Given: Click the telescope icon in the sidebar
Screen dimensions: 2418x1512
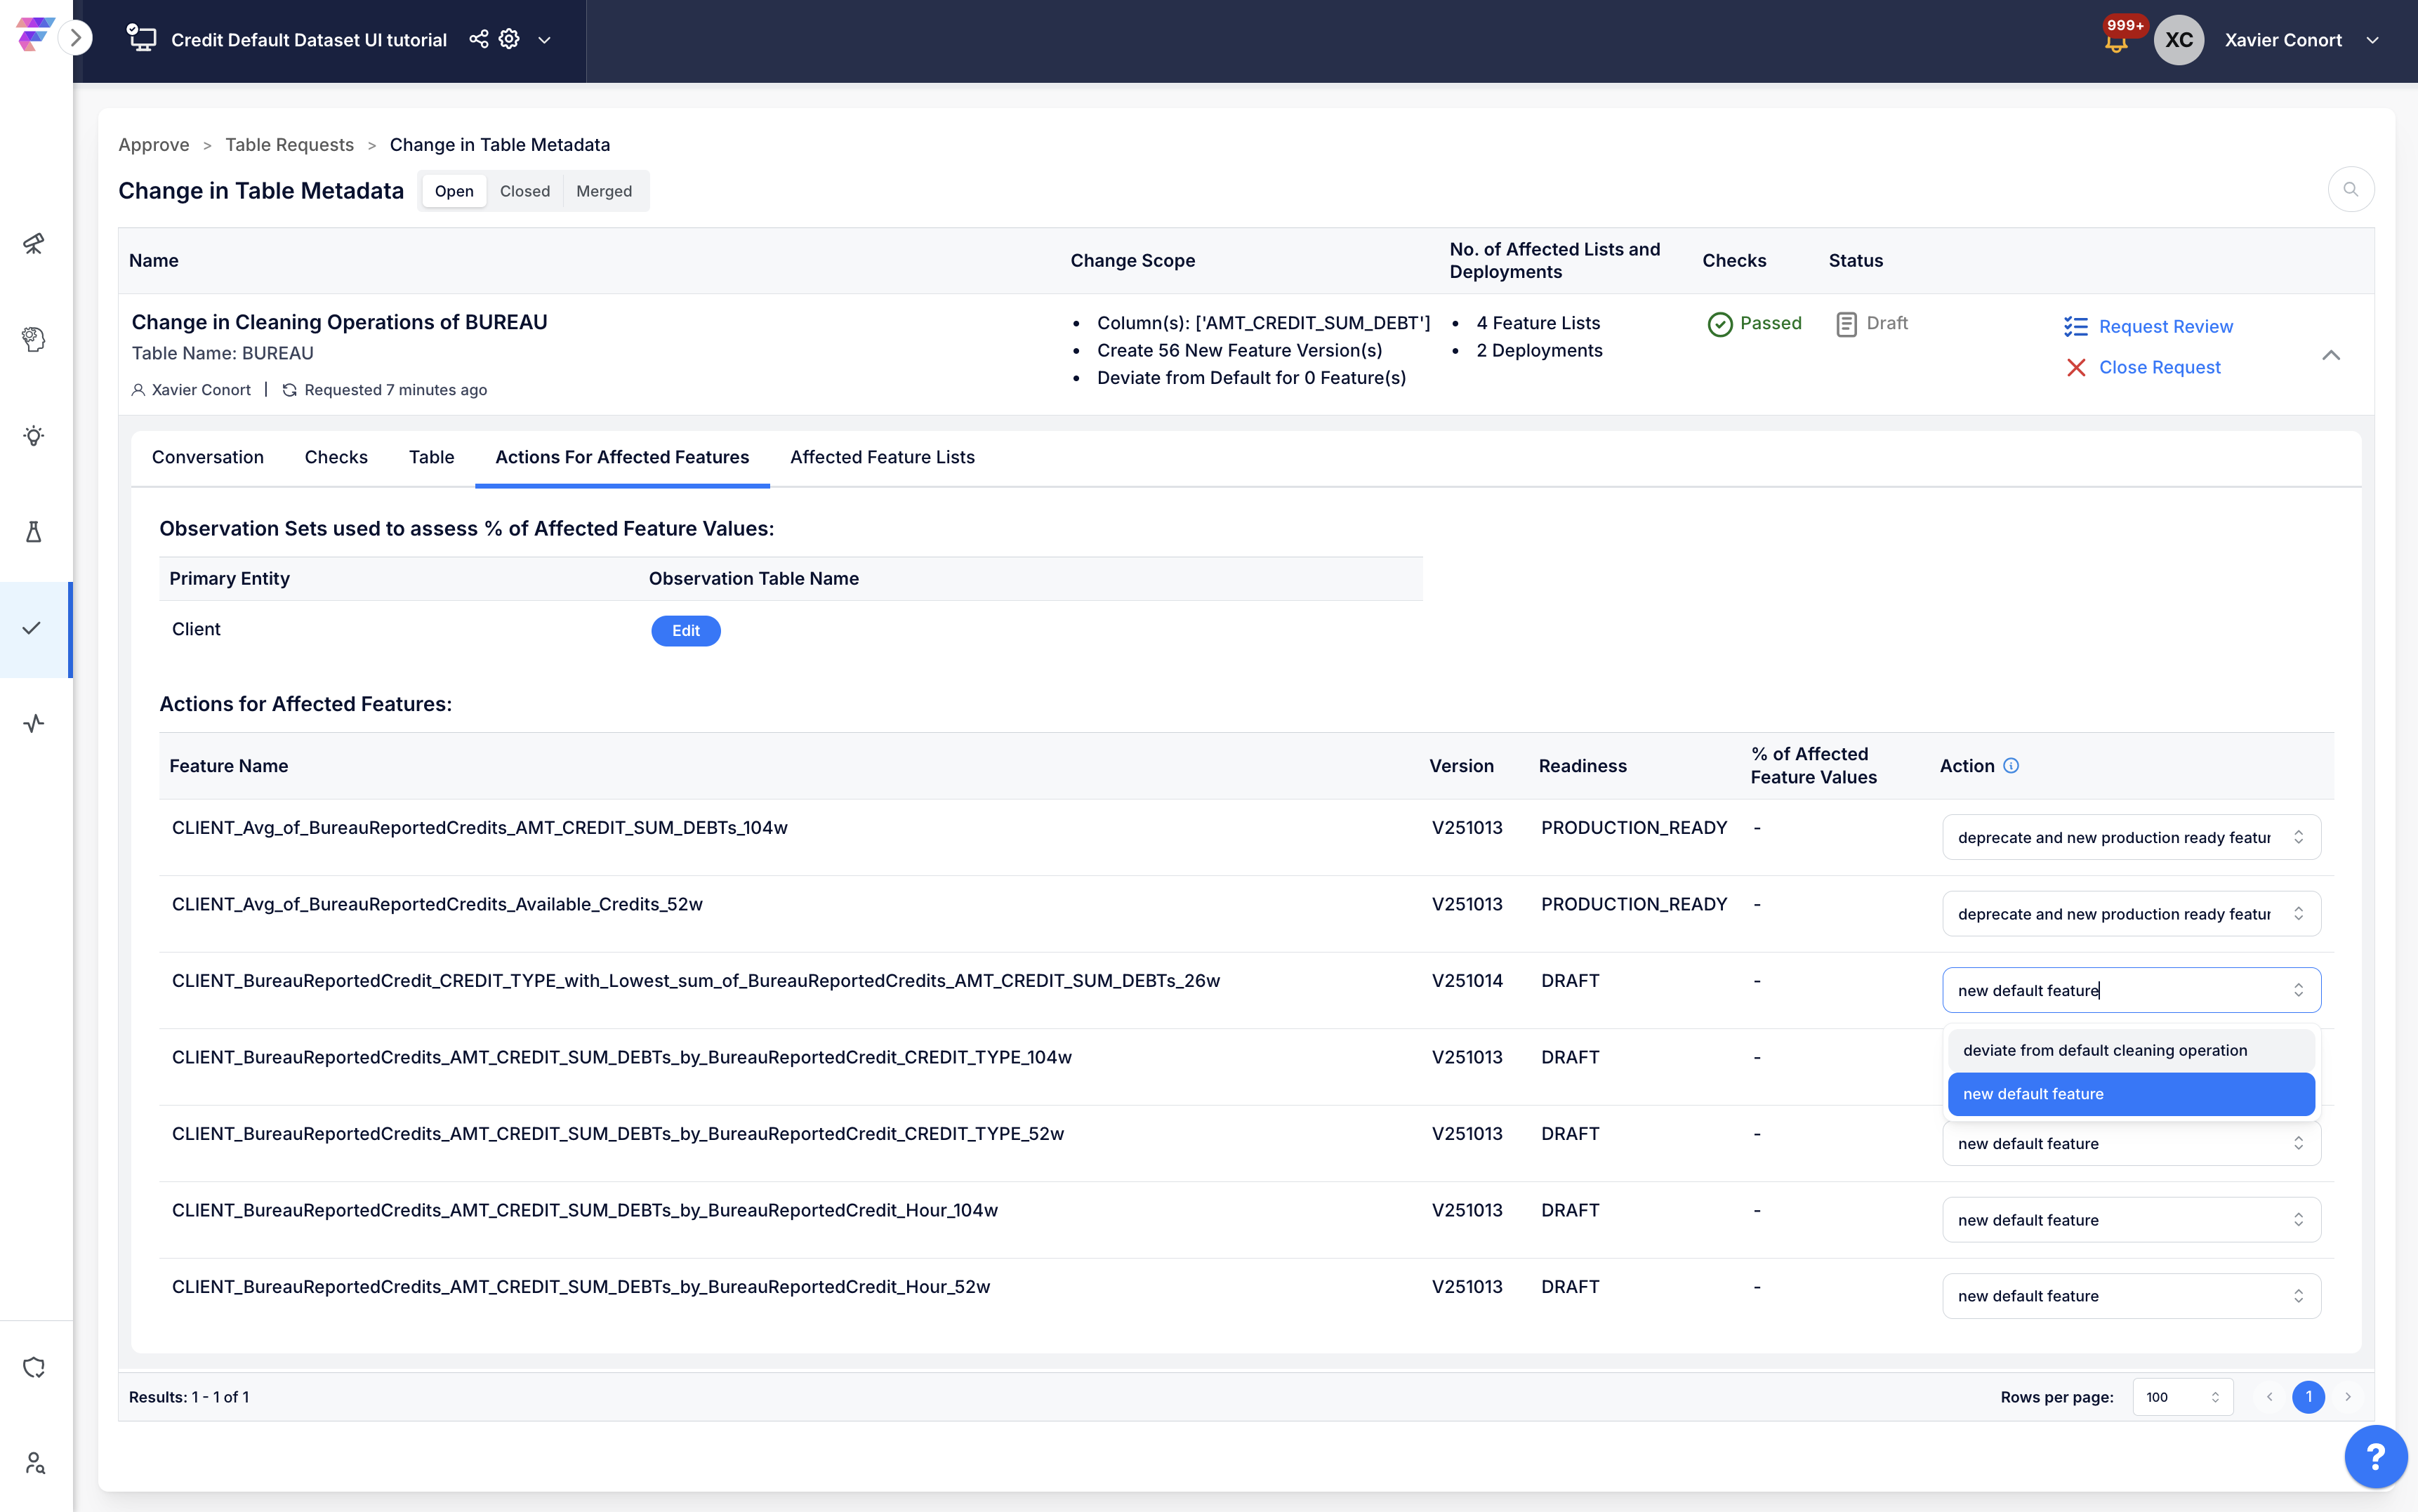Looking at the screenshot, I should click(34, 243).
